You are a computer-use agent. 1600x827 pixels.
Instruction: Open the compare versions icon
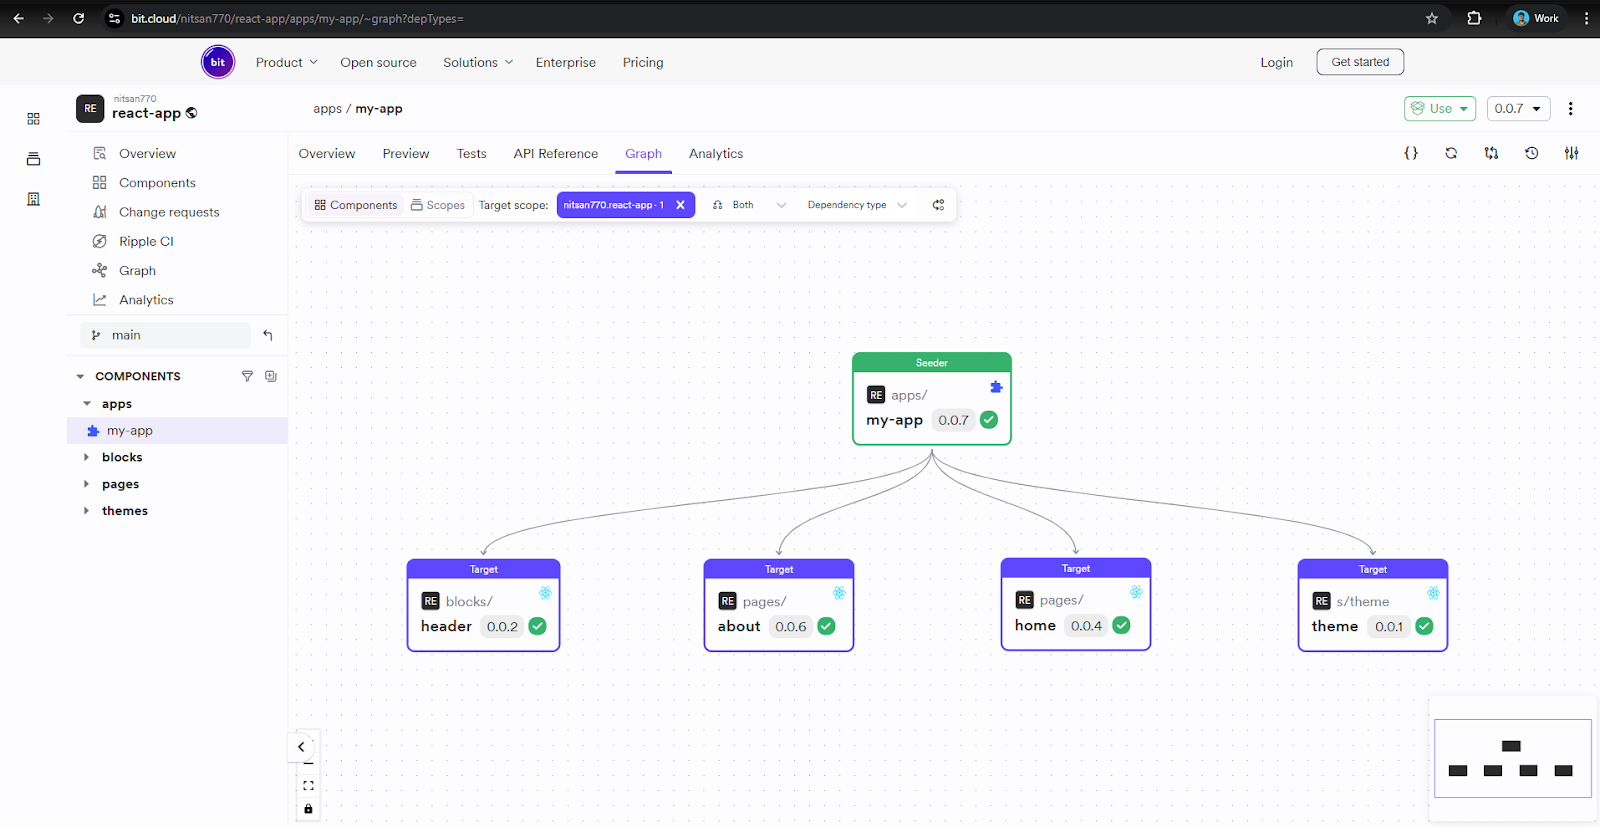1491,153
